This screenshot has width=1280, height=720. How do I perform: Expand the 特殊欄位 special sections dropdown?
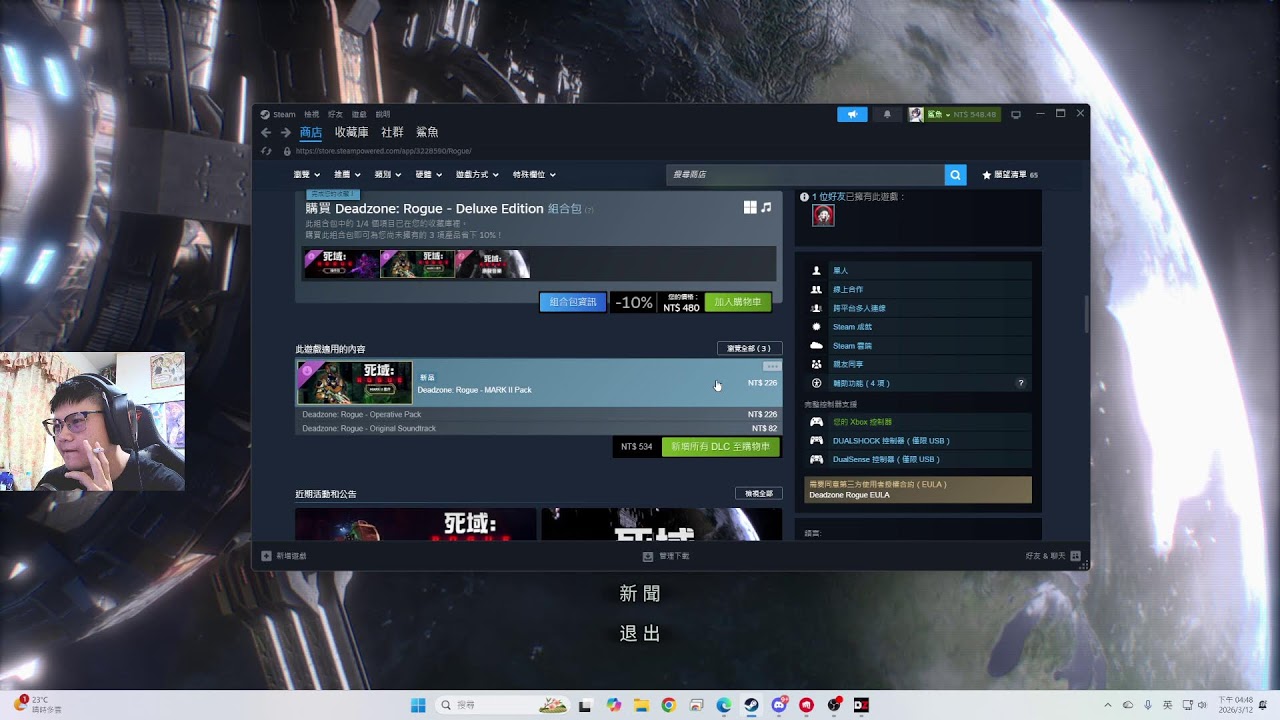[534, 175]
